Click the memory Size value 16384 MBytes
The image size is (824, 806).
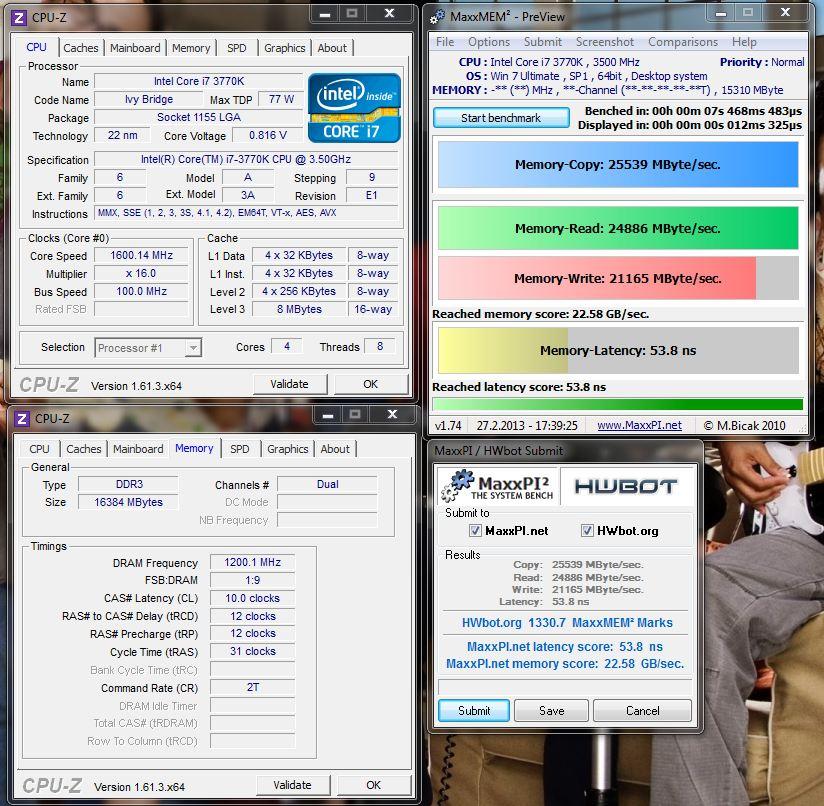[129, 502]
